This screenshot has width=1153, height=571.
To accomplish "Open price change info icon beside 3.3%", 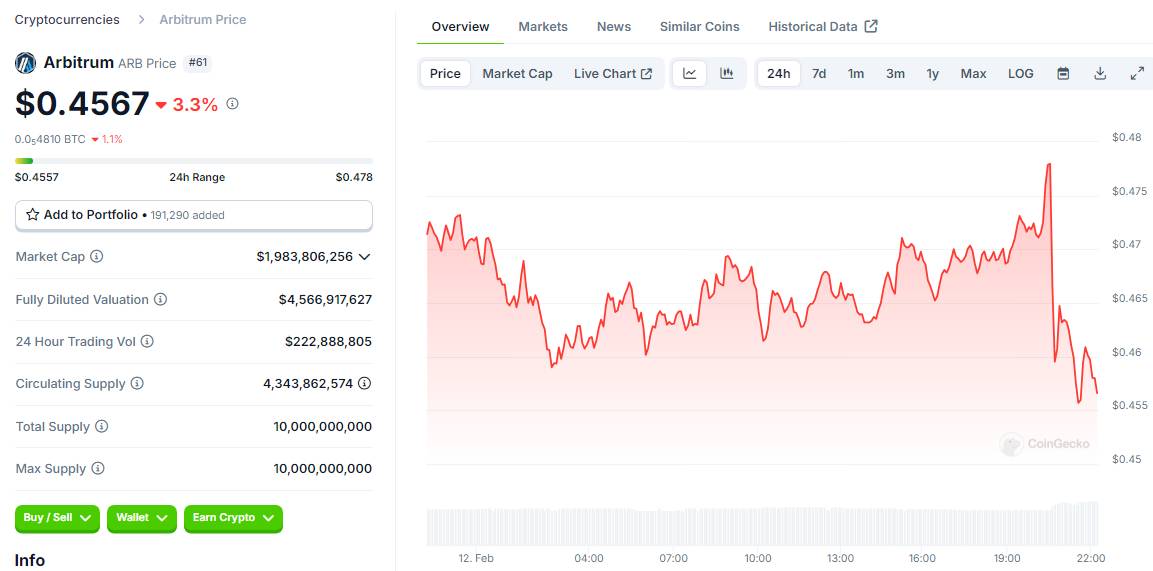I will click(x=232, y=104).
